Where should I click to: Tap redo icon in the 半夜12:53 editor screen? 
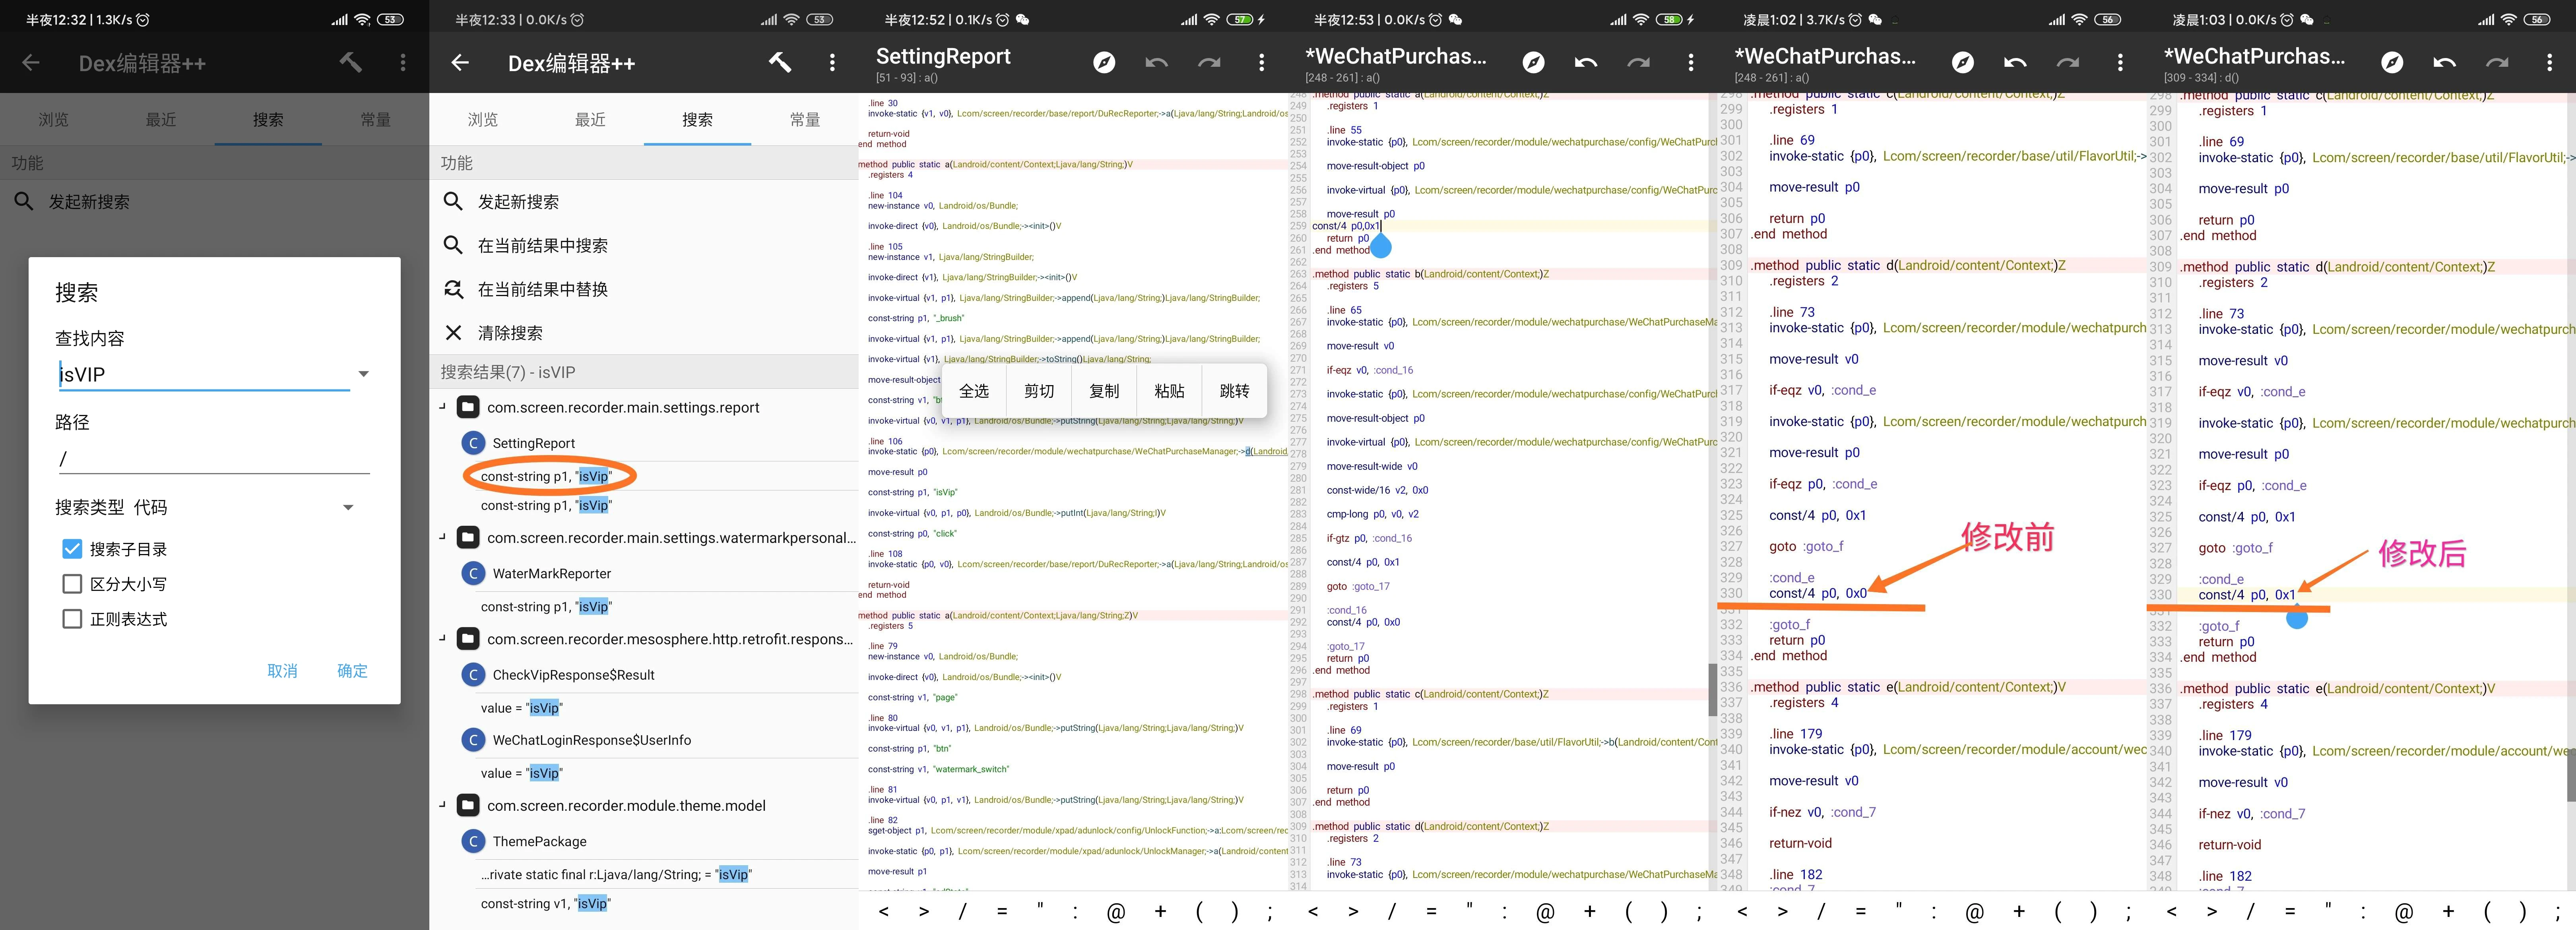click(1638, 63)
